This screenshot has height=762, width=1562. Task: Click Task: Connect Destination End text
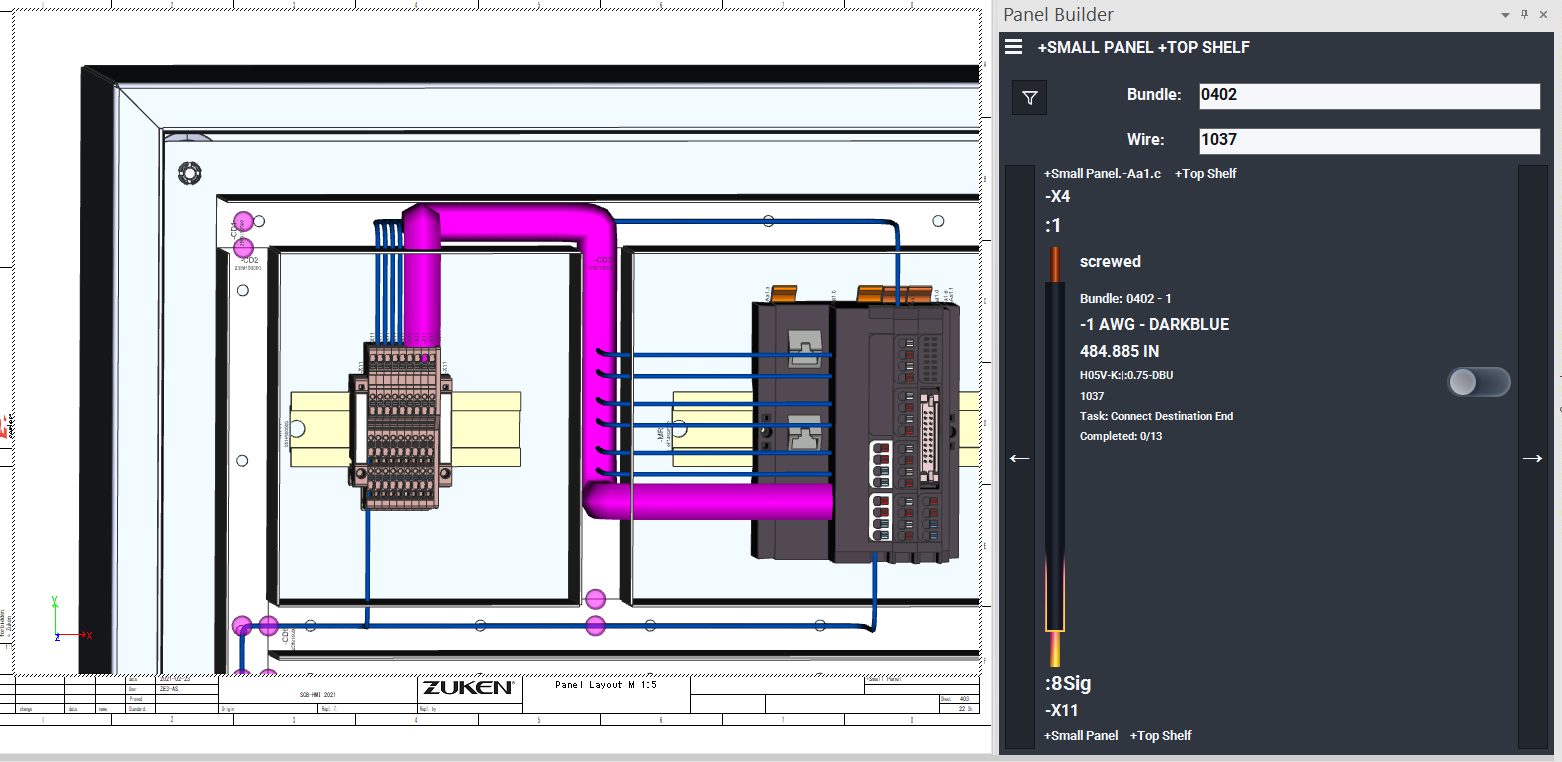tap(1156, 416)
